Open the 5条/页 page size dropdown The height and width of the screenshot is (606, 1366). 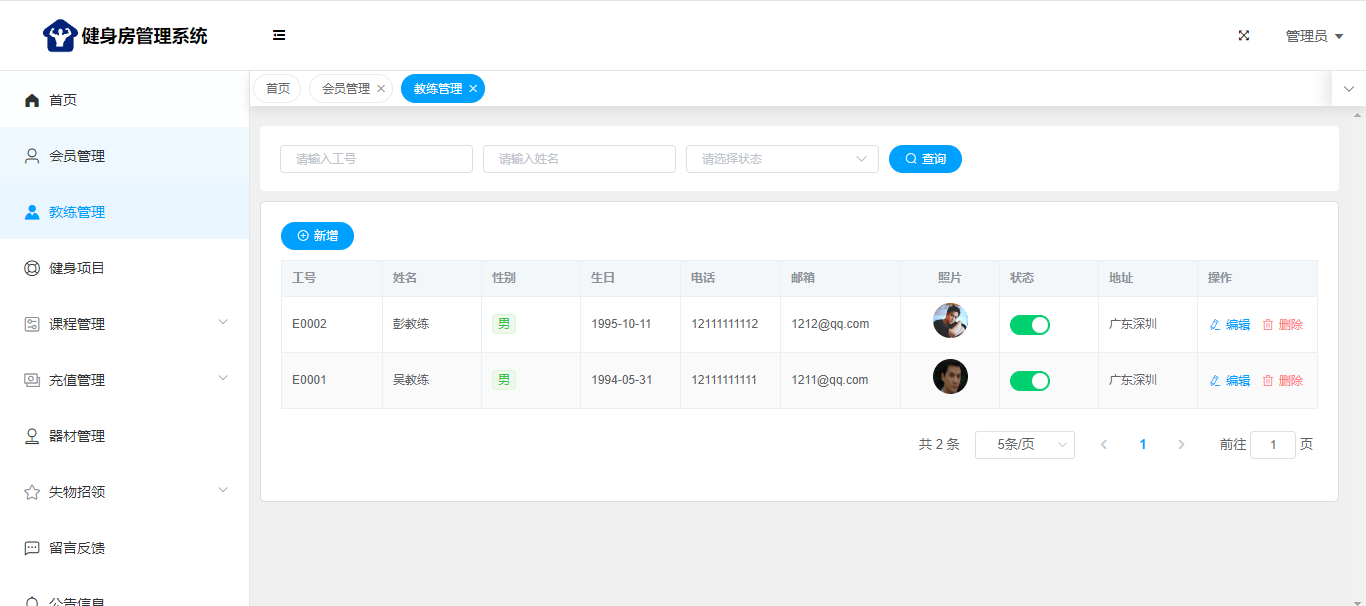coord(1024,445)
